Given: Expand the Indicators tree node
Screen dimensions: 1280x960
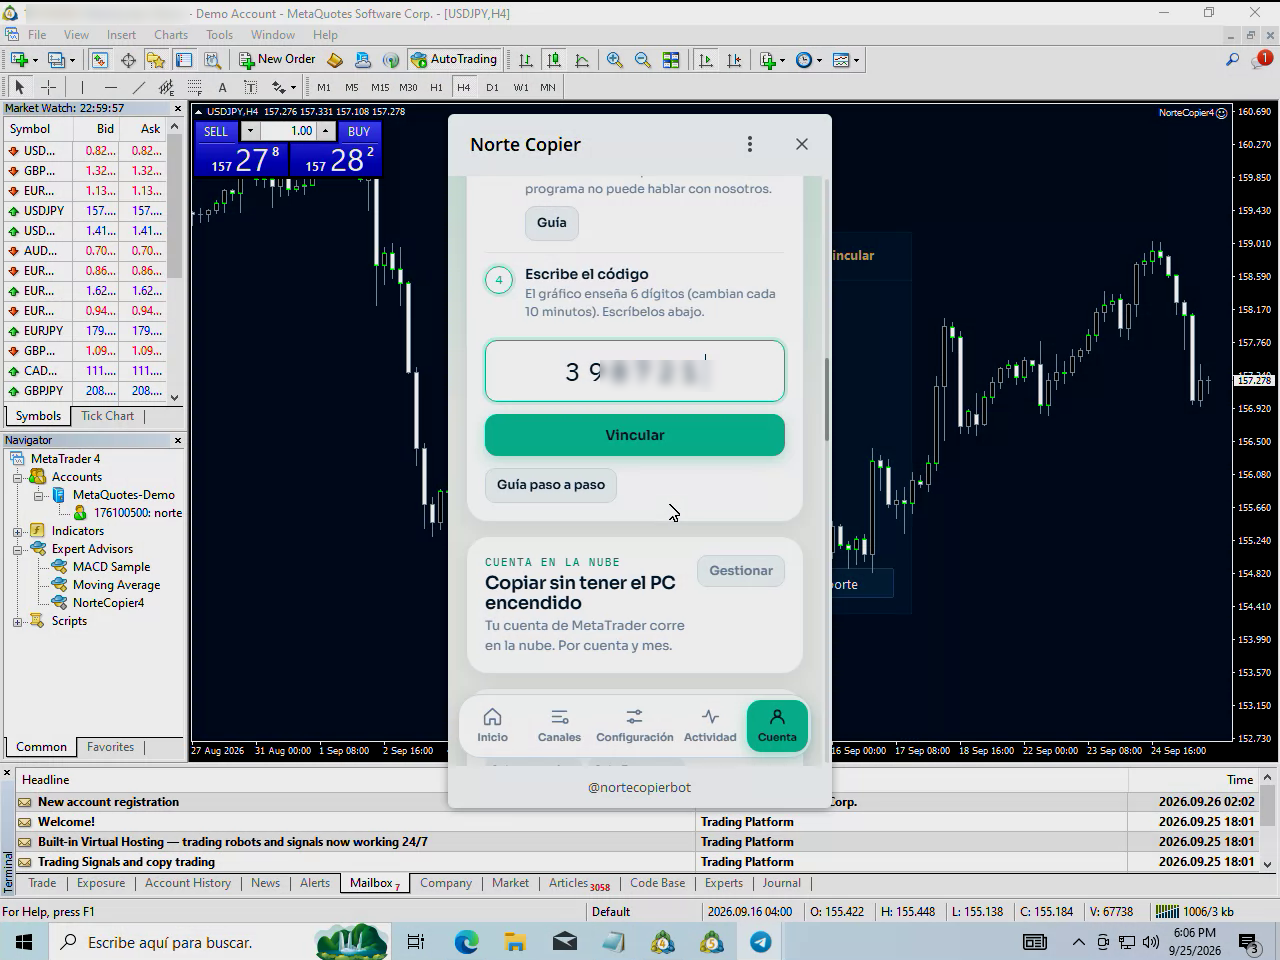Looking at the screenshot, I should [17, 531].
